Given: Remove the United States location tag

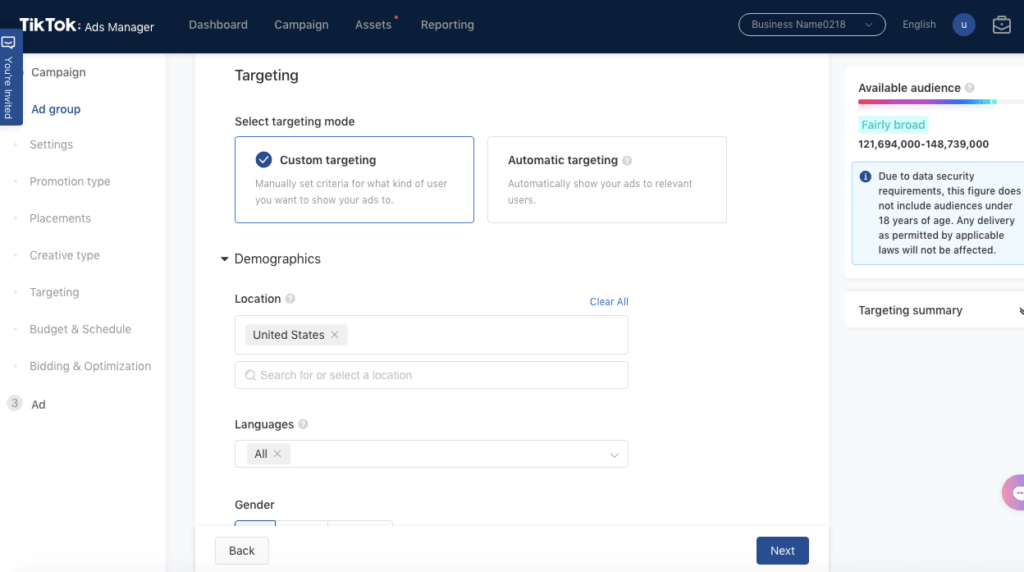Looking at the screenshot, I should (335, 335).
